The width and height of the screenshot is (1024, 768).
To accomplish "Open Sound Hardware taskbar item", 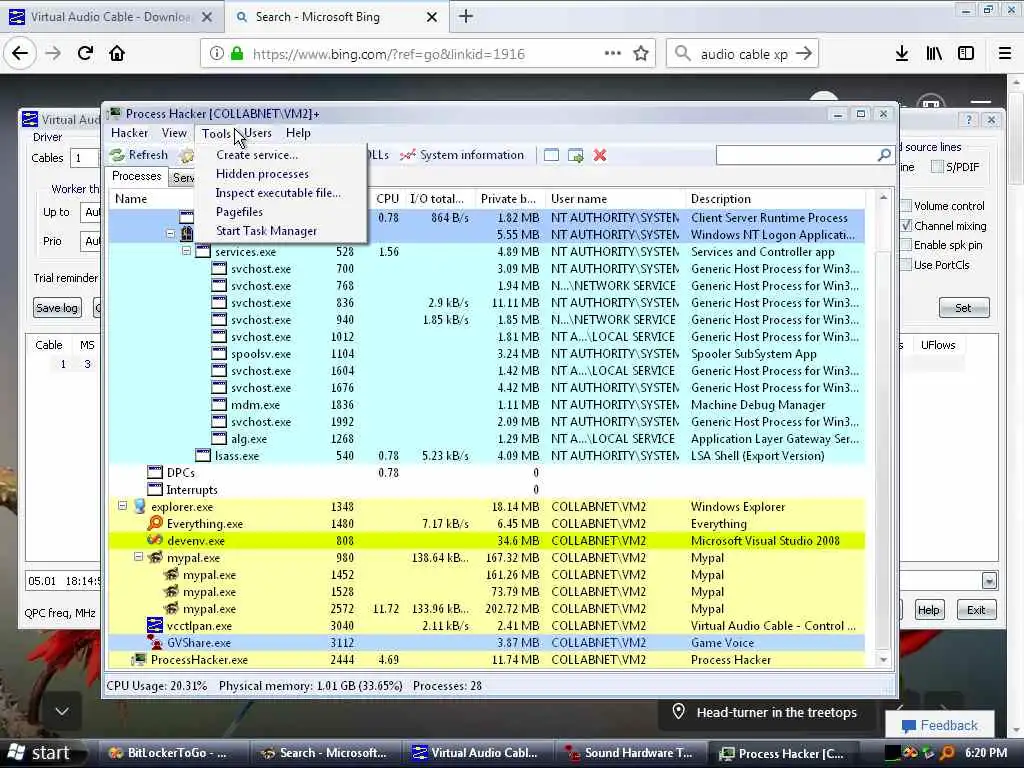I will click(630, 753).
